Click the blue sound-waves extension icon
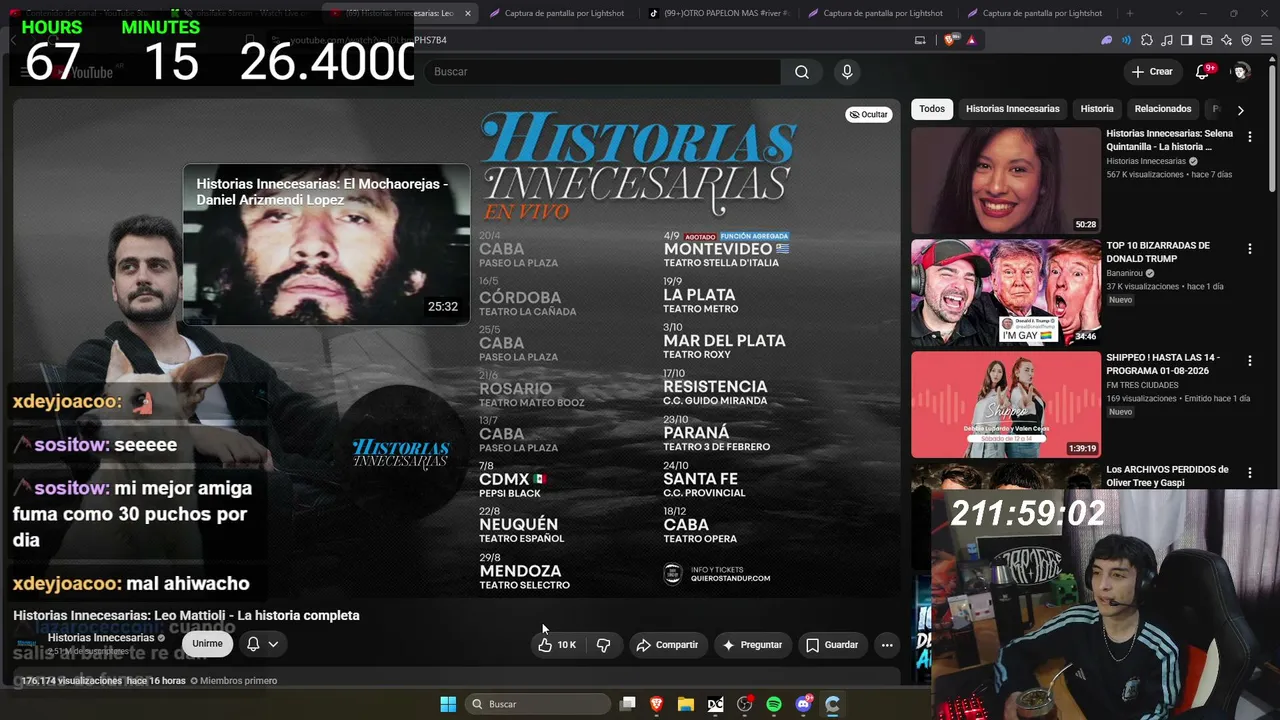Viewport: 1280px width, 720px height. pos(1127,40)
